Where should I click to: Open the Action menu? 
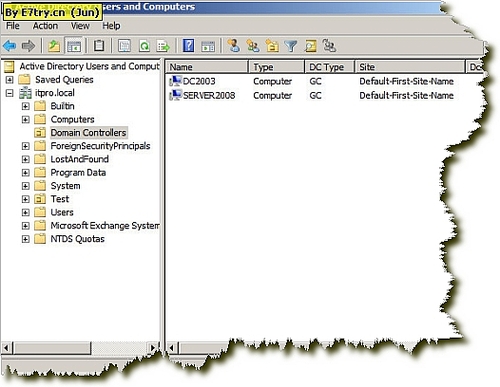coord(45,26)
